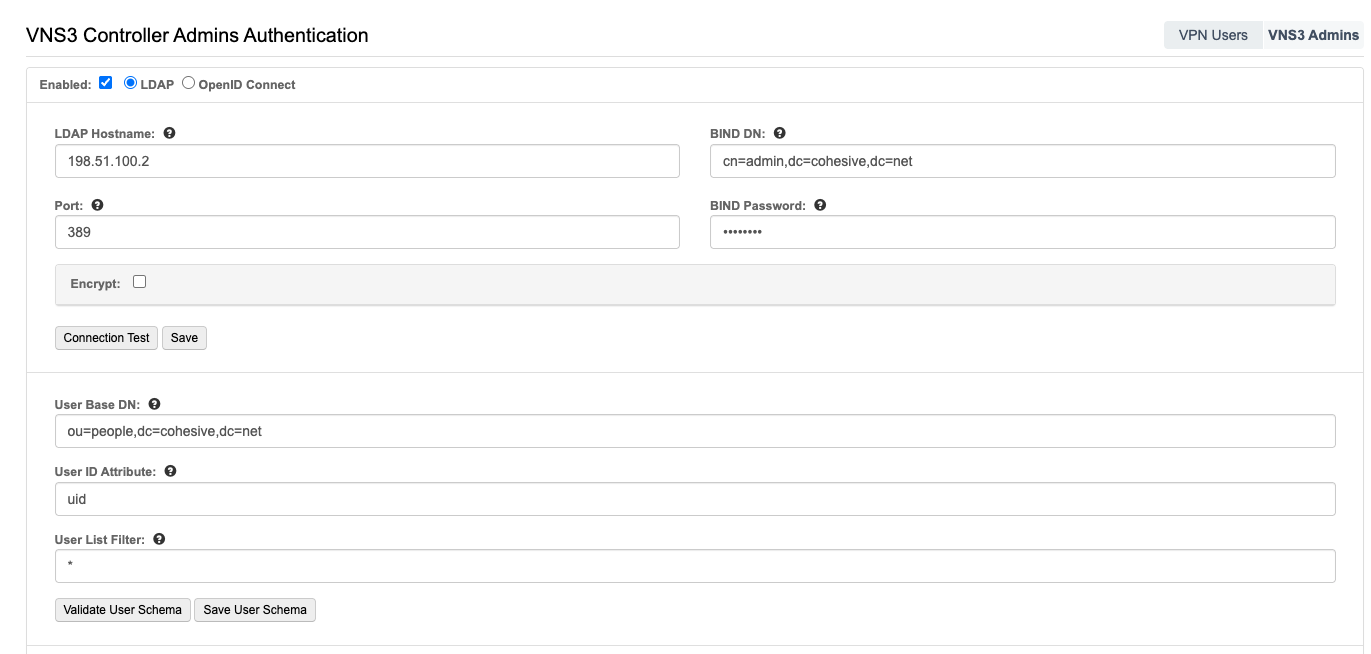Focus the User List Filter field

click(x=695, y=566)
